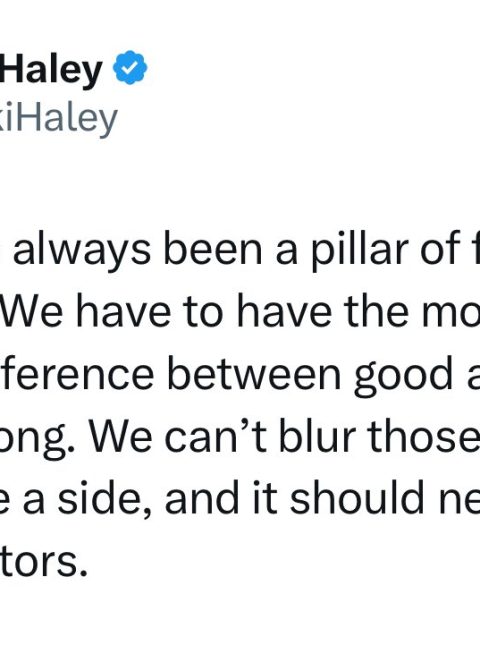Open the gray iHaley username handle

click(x=59, y=120)
